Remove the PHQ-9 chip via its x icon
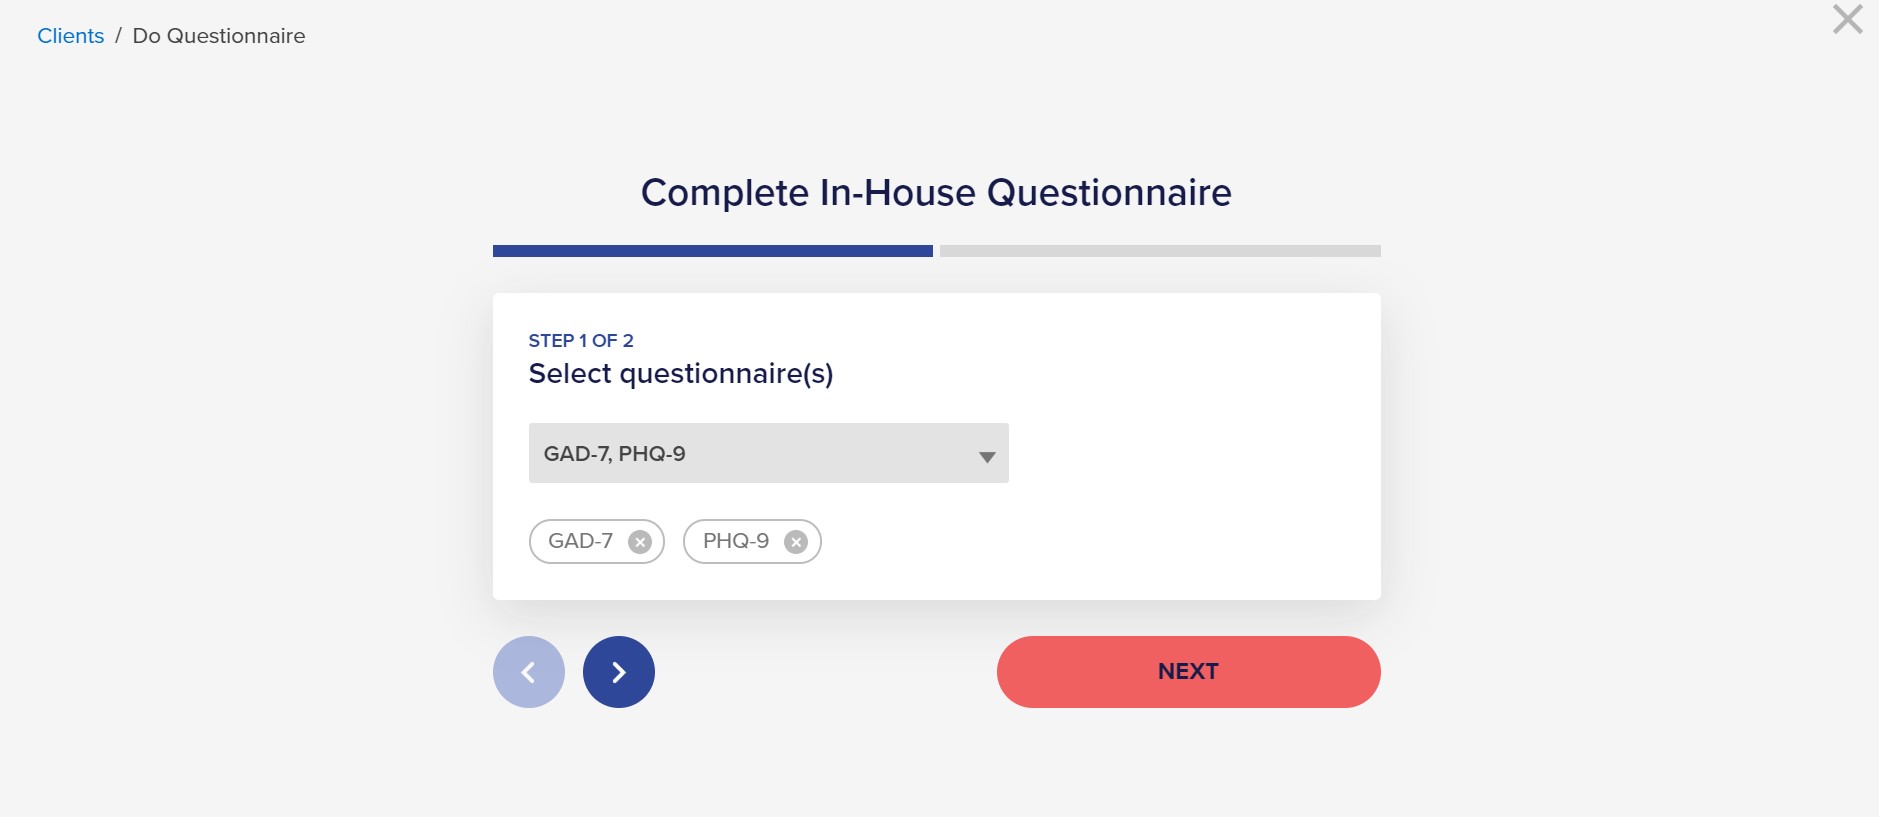Viewport: 1879px width, 817px height. point(796,542)
